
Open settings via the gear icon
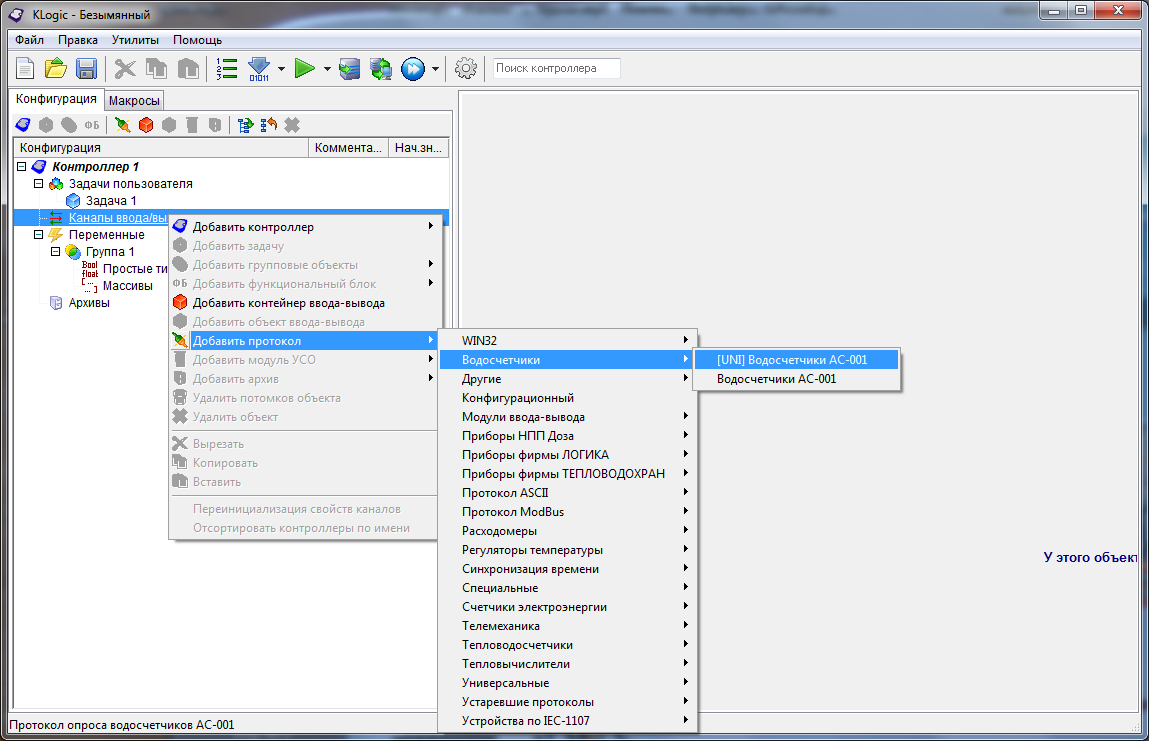pos(465,68)
